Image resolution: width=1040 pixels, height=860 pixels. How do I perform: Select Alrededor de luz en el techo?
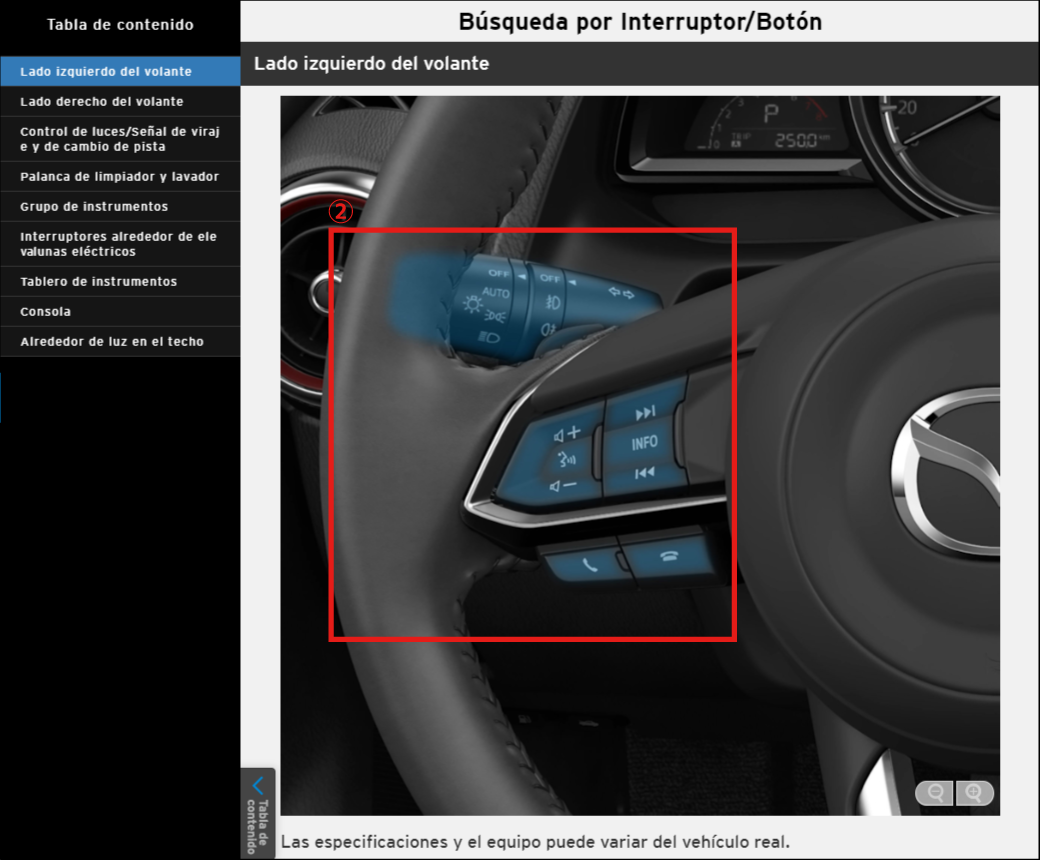coord(112,341)
